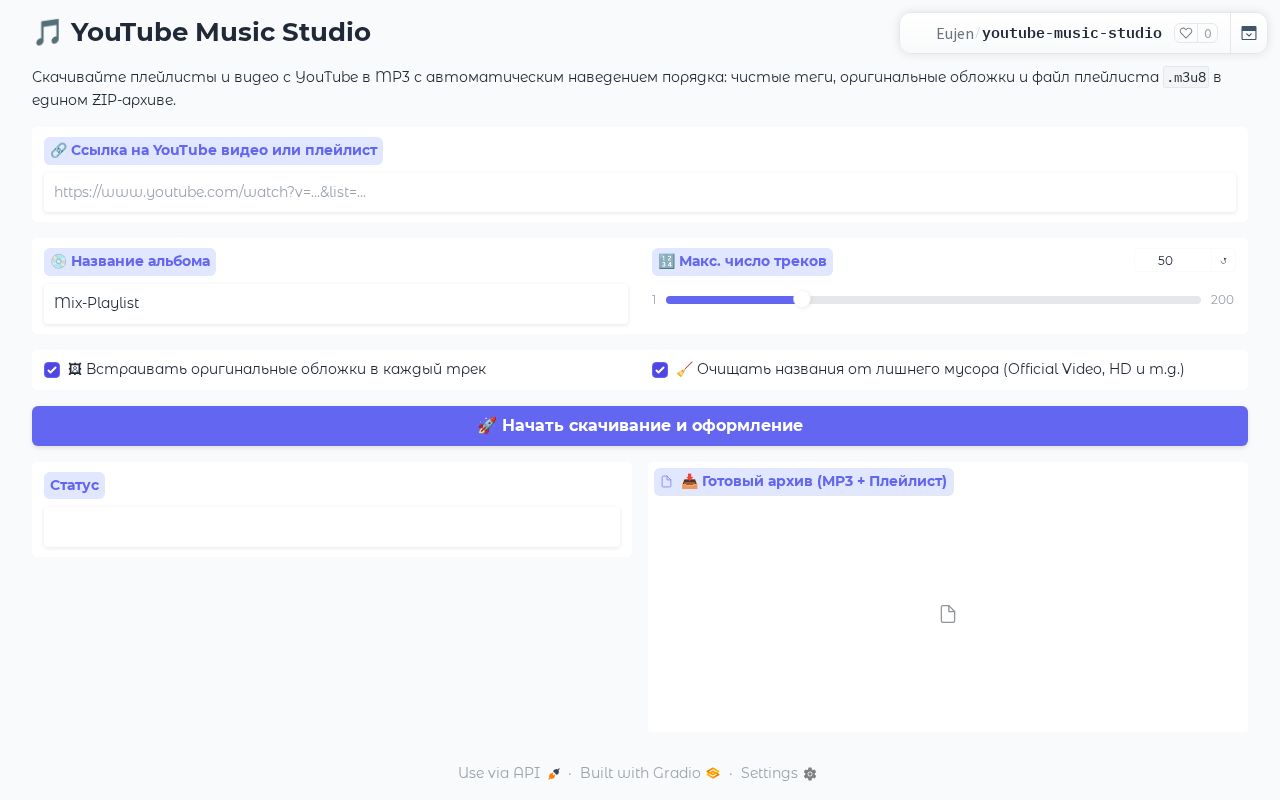Open the Built with Gradio link
The width and height of the screenshot is (1280, 800).
click(x=650, y=773)
